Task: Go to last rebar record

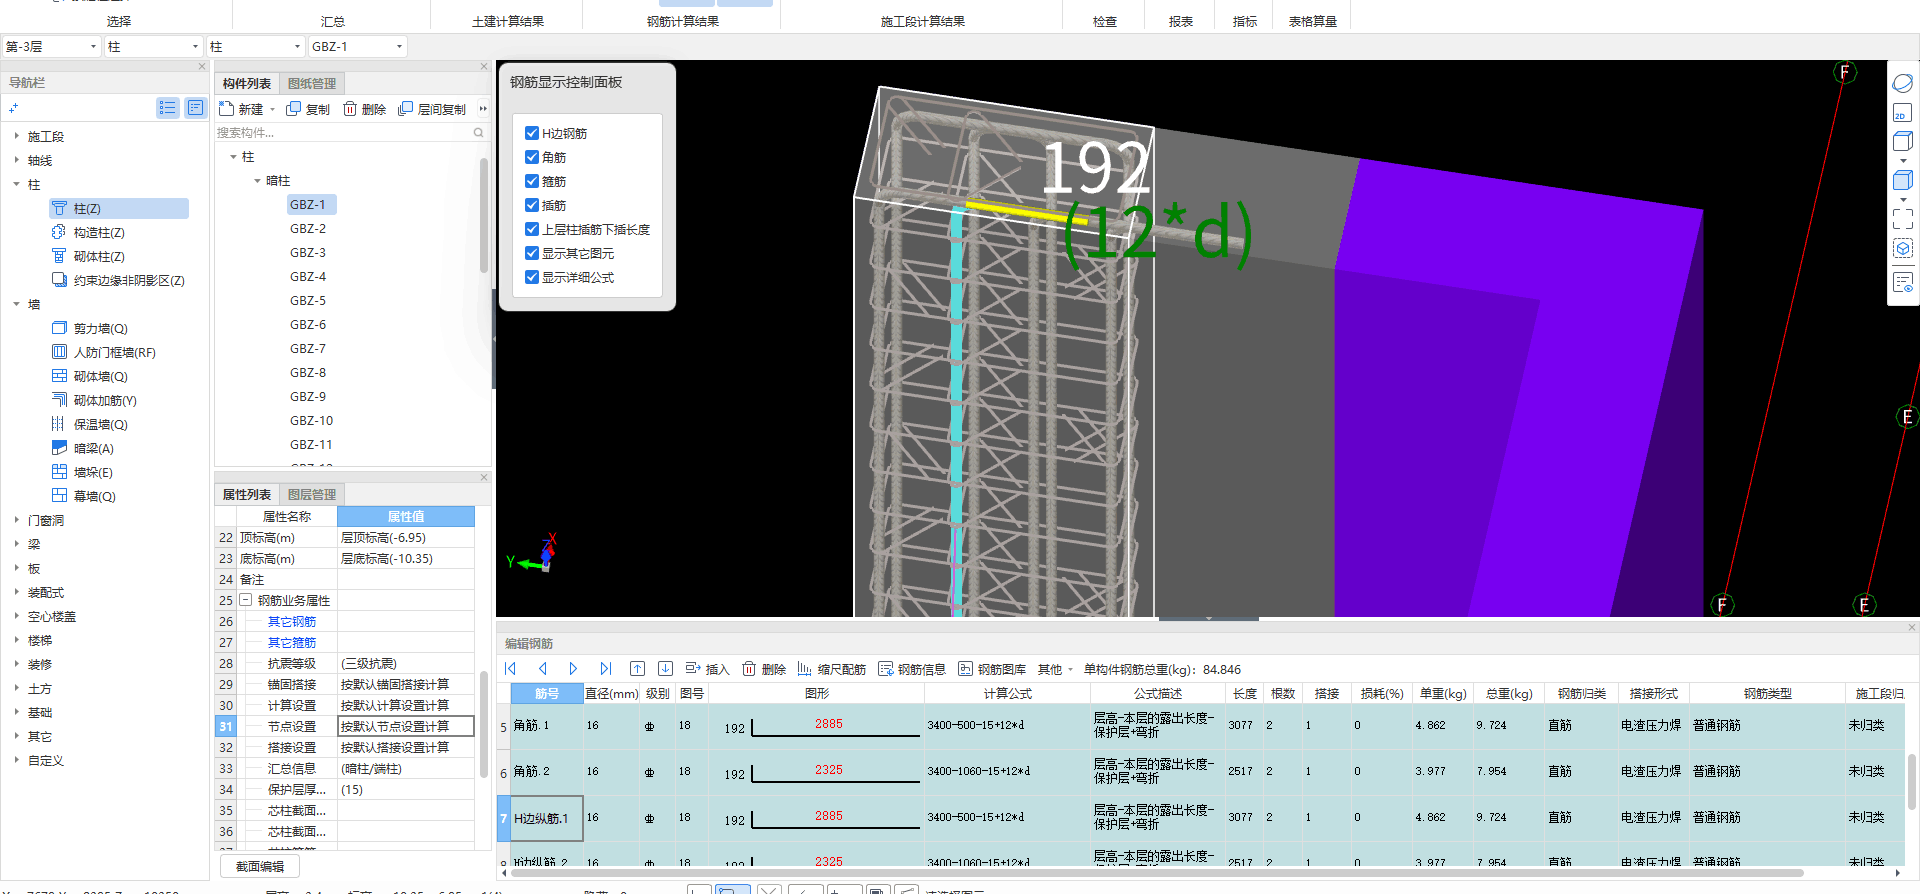Action: pyautogui.click(x=605, y=669)
